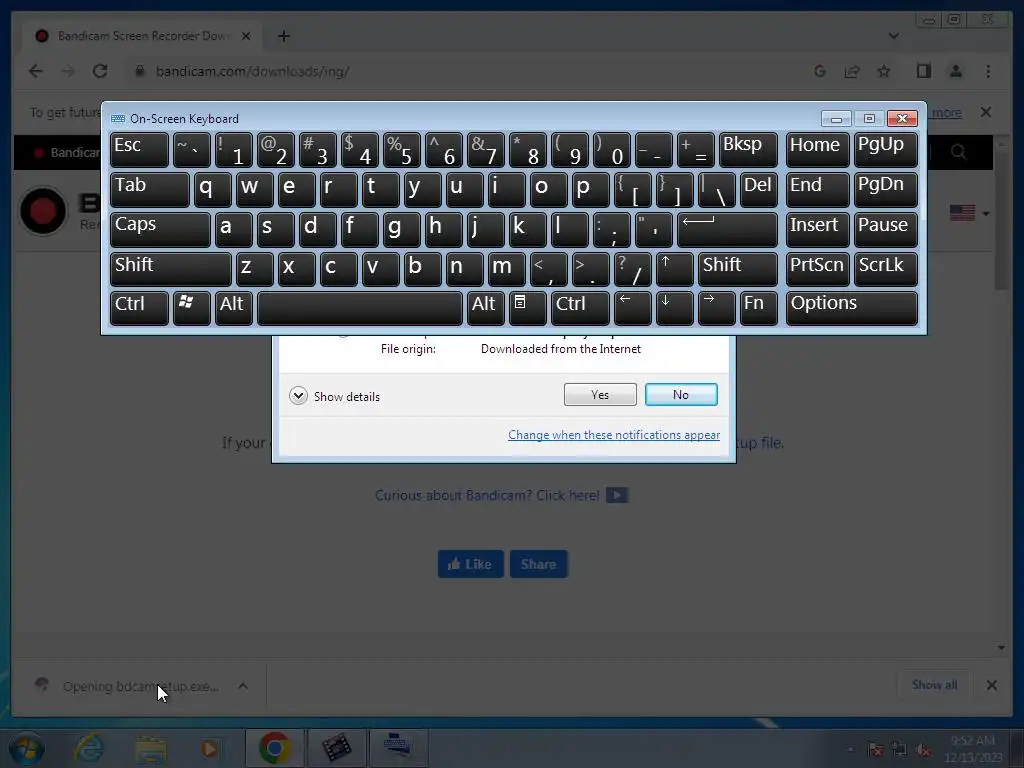Open the language flag dropdown
The image size is (1024, 768).
pos(969,213)
